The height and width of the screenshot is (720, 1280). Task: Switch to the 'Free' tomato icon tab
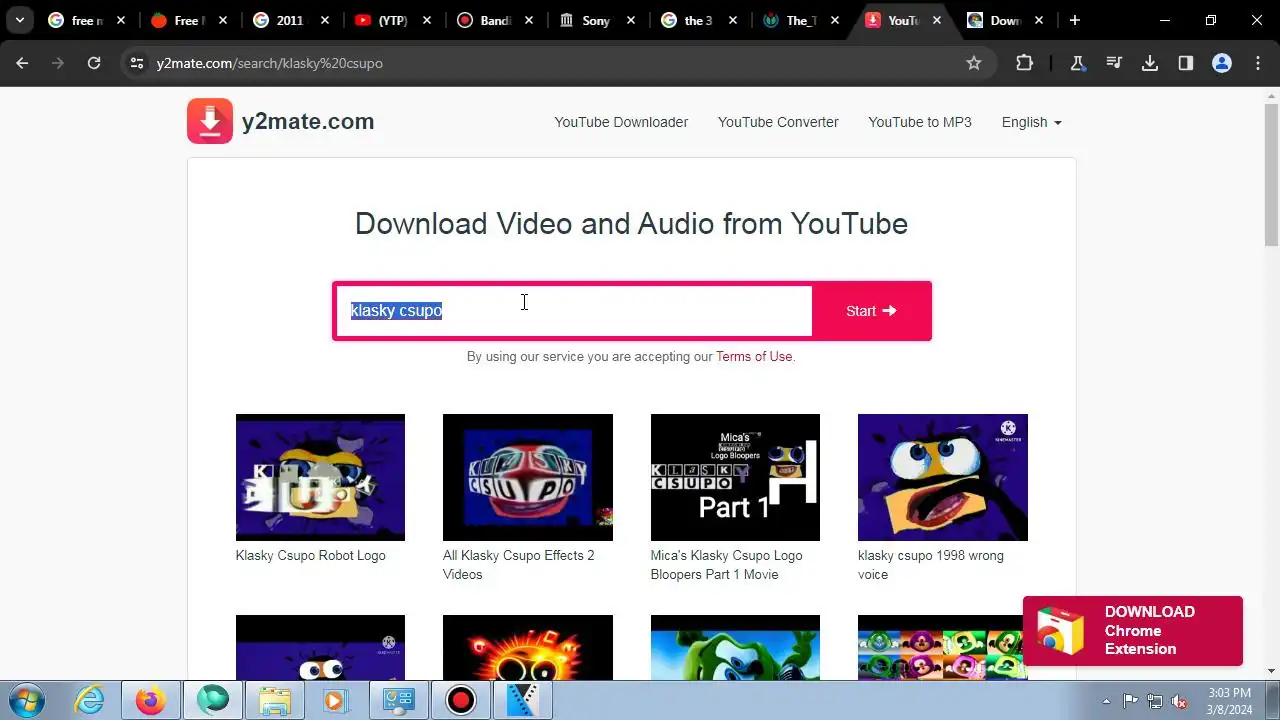[x=187, y=20]
